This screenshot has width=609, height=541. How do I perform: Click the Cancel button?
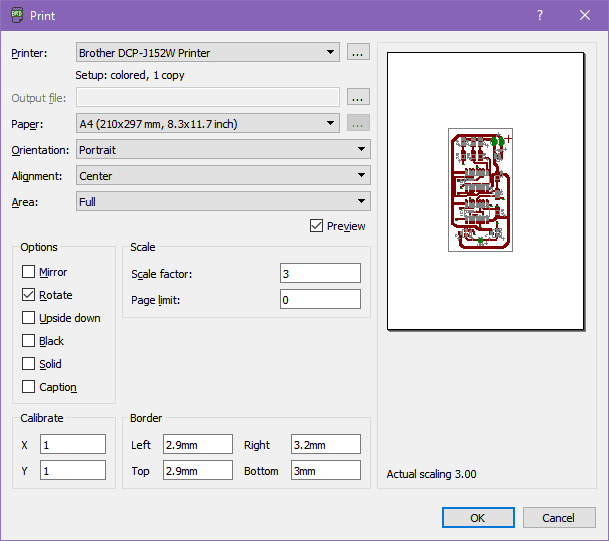(x=559, y=518)
